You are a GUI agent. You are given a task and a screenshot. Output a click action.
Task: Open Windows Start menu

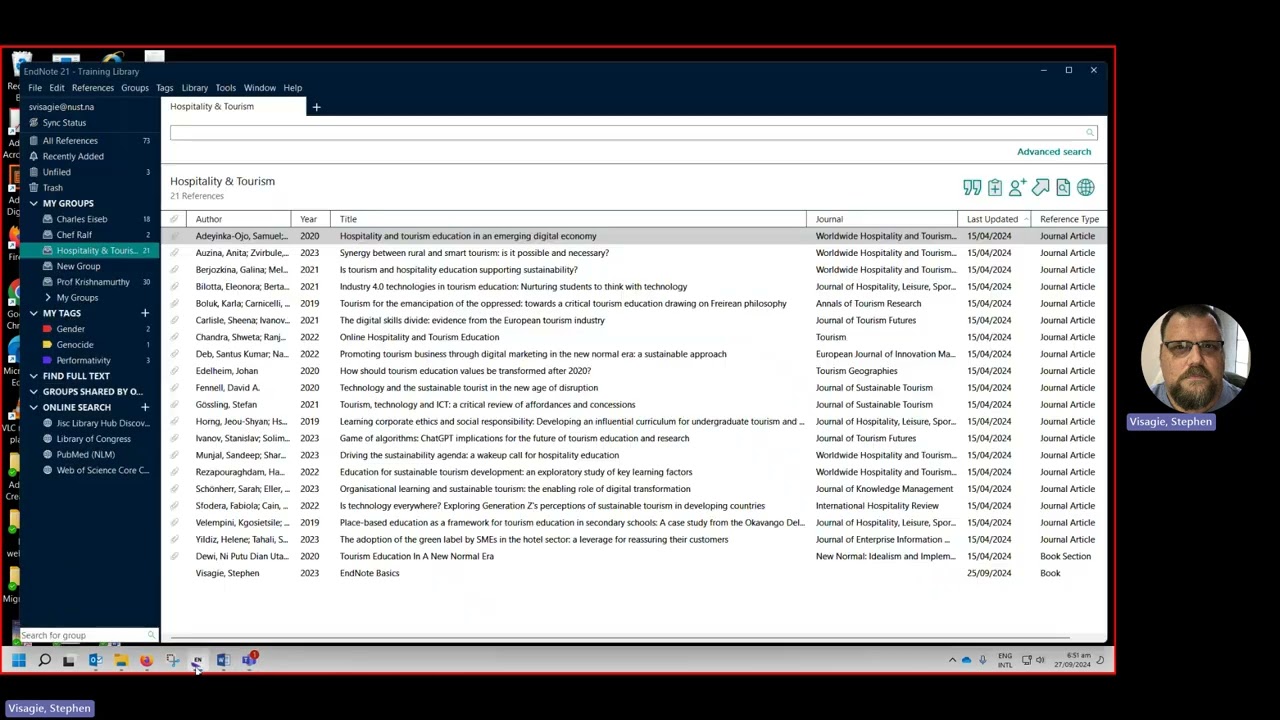point(19,660)
